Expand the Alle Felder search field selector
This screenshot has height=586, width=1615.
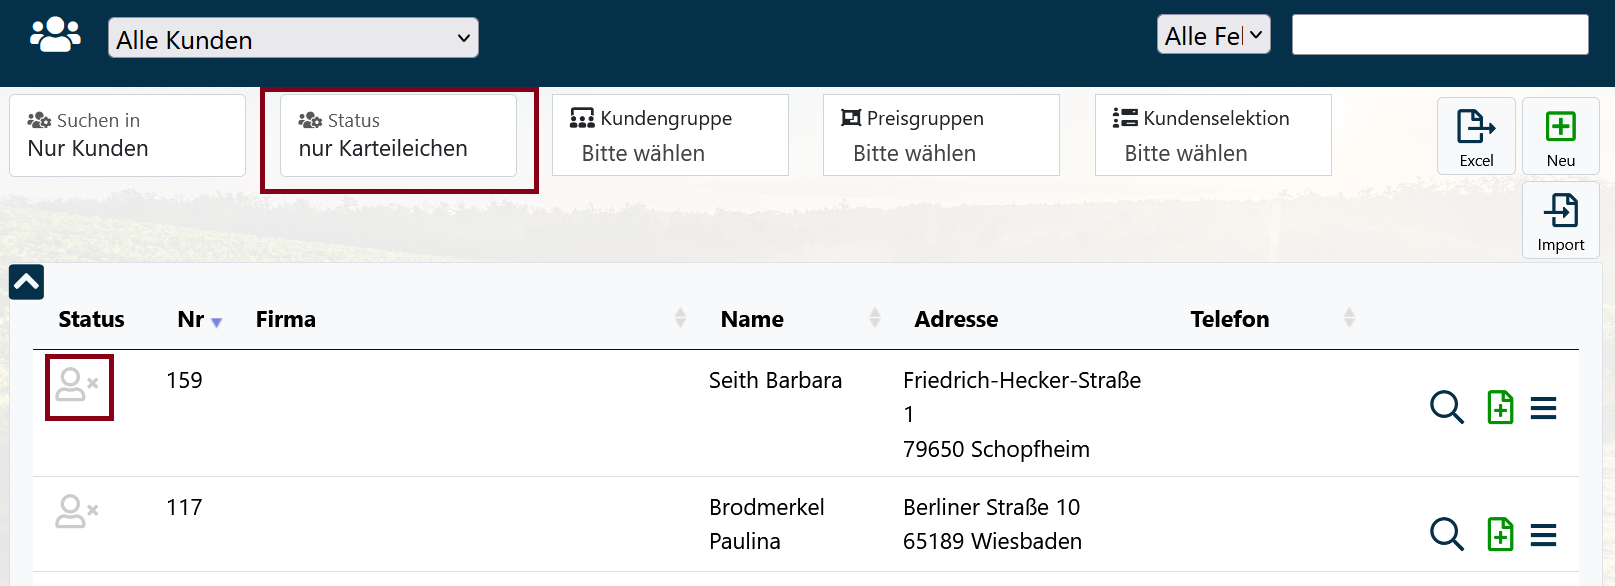click(1213, 35)
